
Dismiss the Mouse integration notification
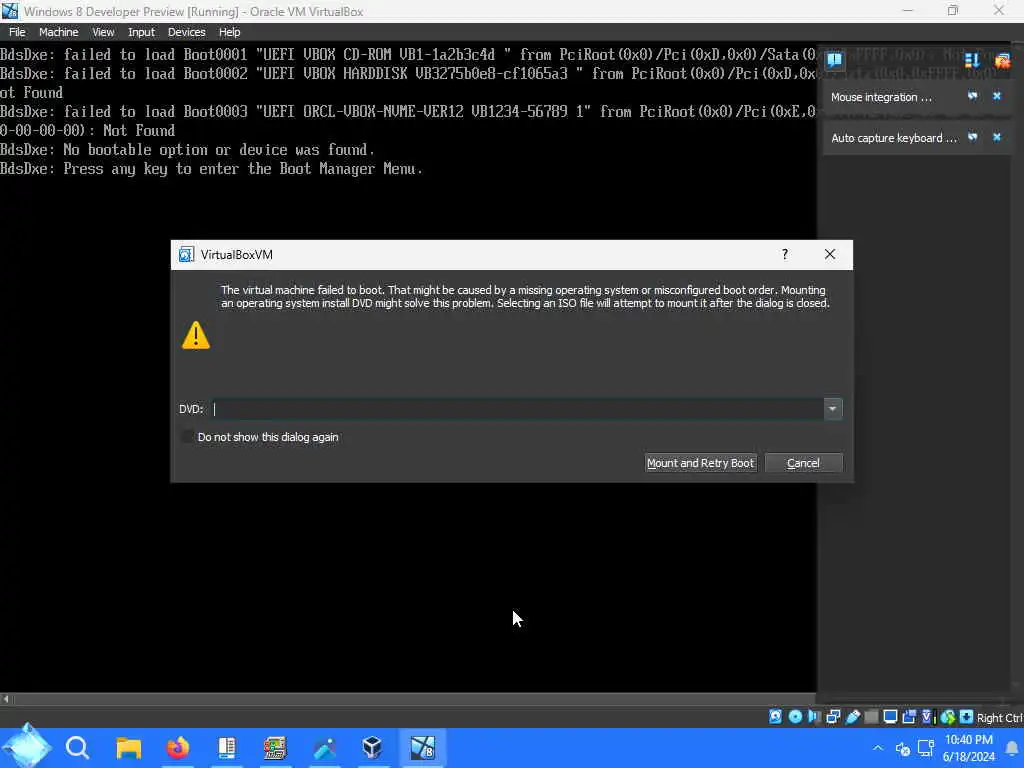click(997, 96)
